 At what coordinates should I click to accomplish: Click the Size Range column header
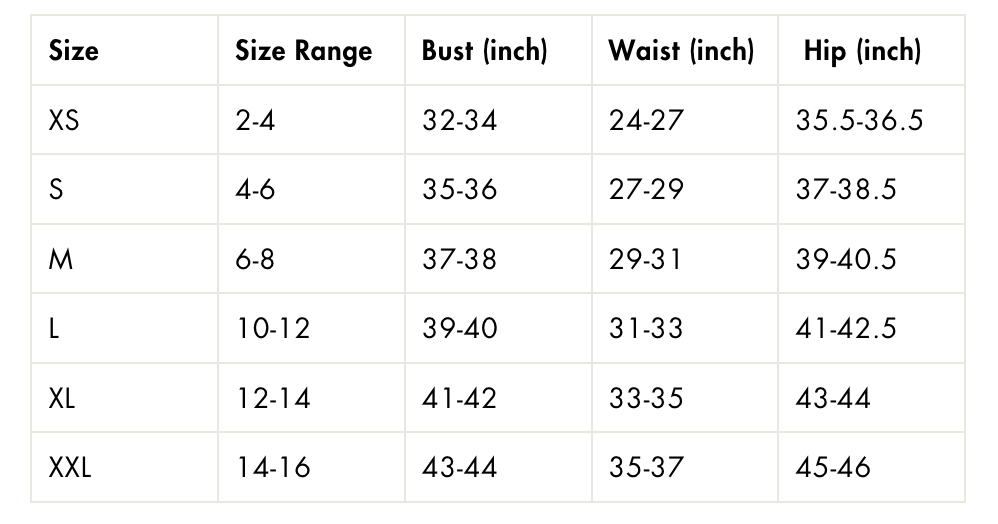[303, 51]
